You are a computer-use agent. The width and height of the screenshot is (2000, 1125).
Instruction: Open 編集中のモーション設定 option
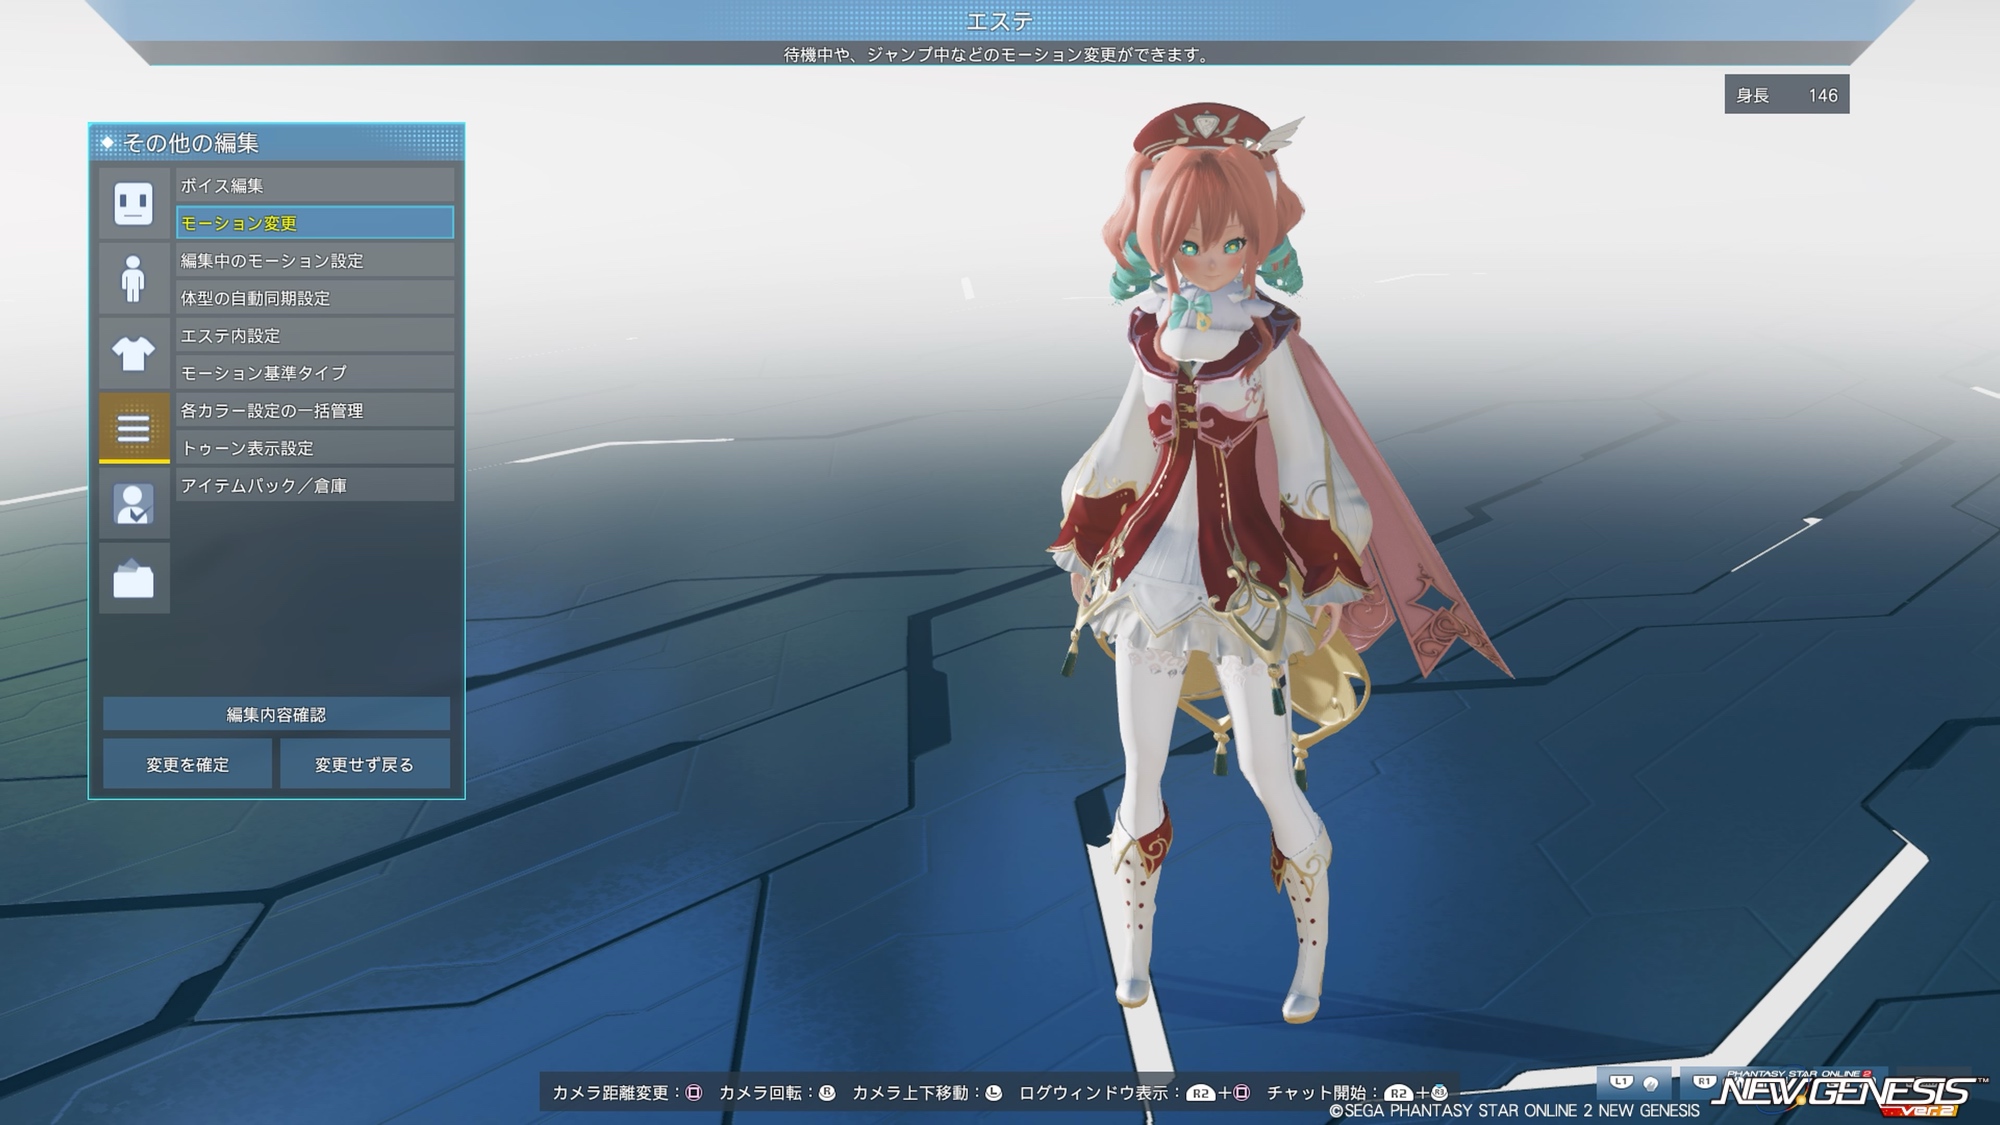tap(315, 260)
